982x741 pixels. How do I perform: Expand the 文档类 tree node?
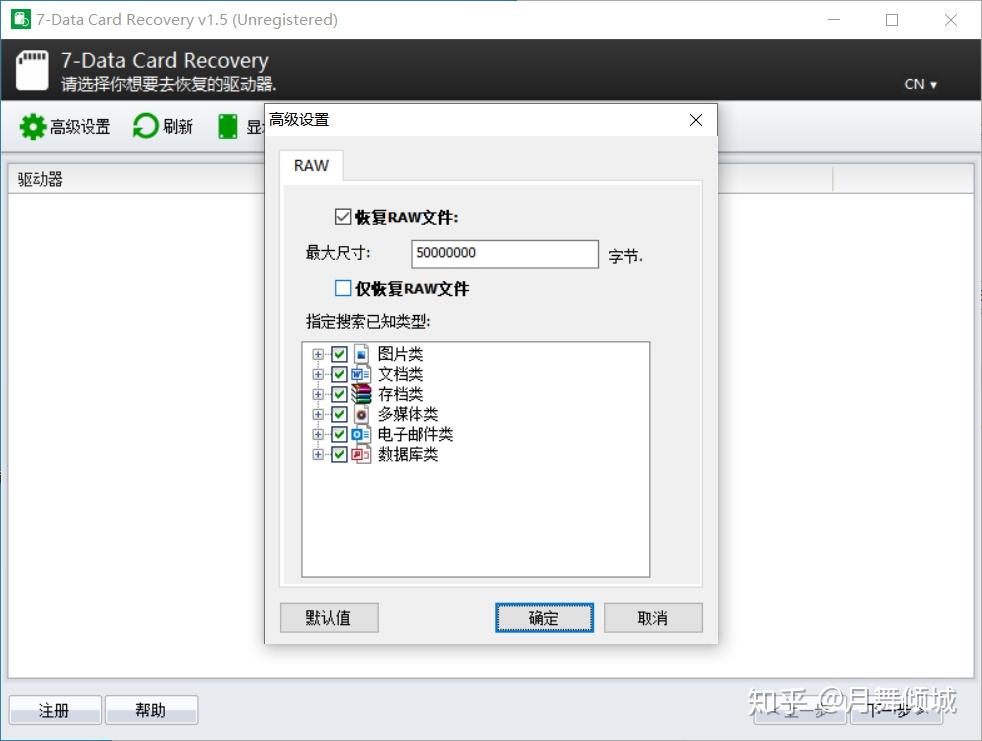318,374
